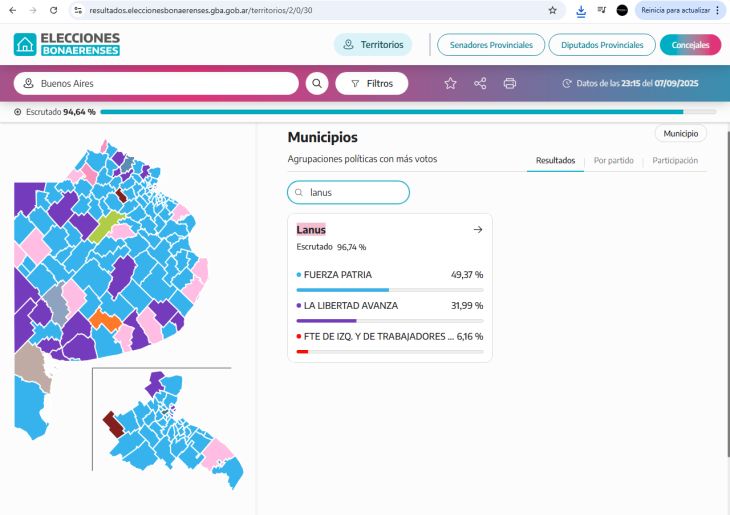Open the Chrome three-dot menu
This screenshot has width=730, height=515.
click(717, 10)
